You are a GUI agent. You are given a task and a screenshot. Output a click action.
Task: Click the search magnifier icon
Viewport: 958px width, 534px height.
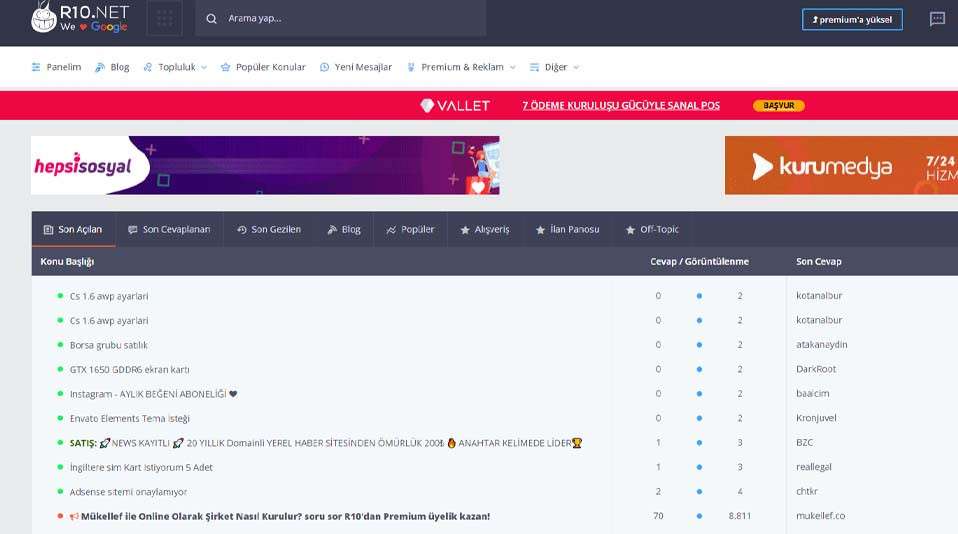click(x=212, y=18)
